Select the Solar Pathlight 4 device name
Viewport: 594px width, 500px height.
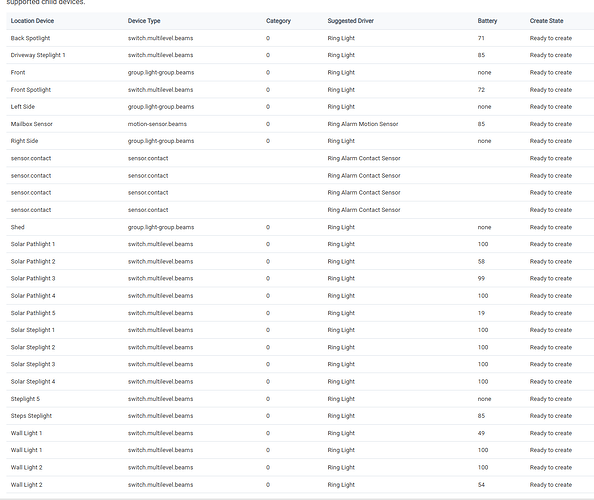[33, 296]
